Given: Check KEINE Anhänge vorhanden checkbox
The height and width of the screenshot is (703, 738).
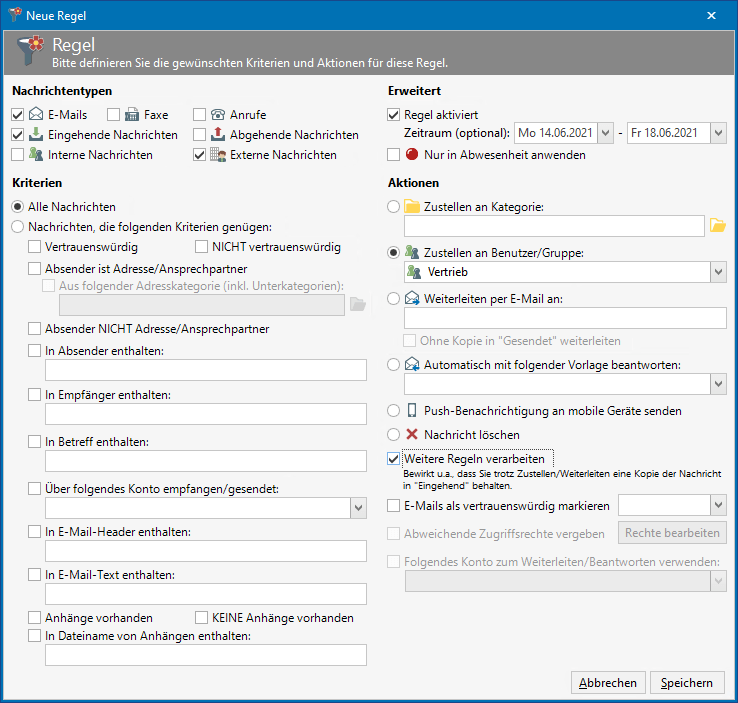Looking at the screenshot, I should tap(201, 617).
